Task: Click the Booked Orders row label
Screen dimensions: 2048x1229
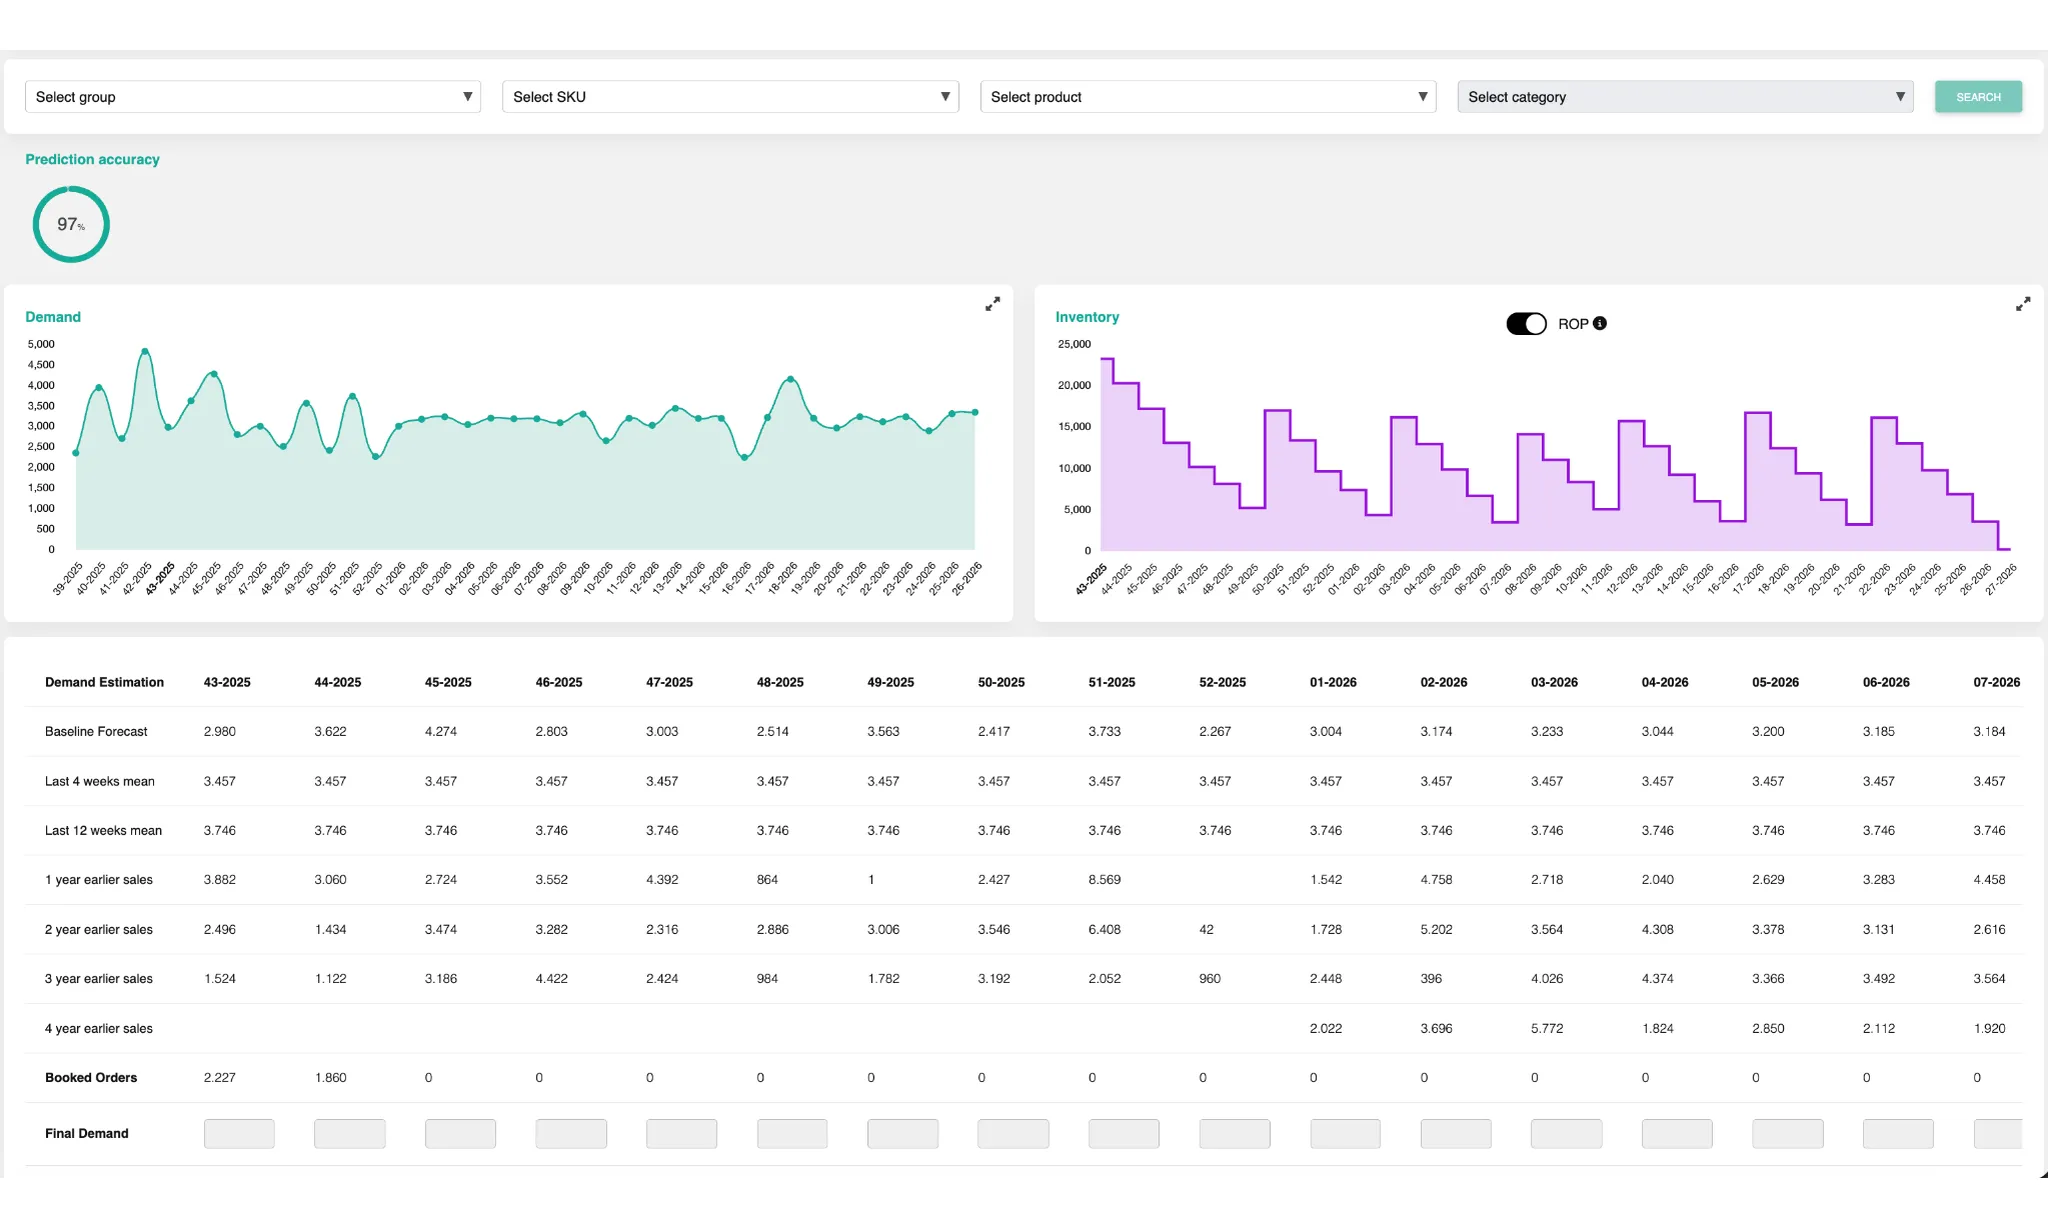Action: (91, 1078)
